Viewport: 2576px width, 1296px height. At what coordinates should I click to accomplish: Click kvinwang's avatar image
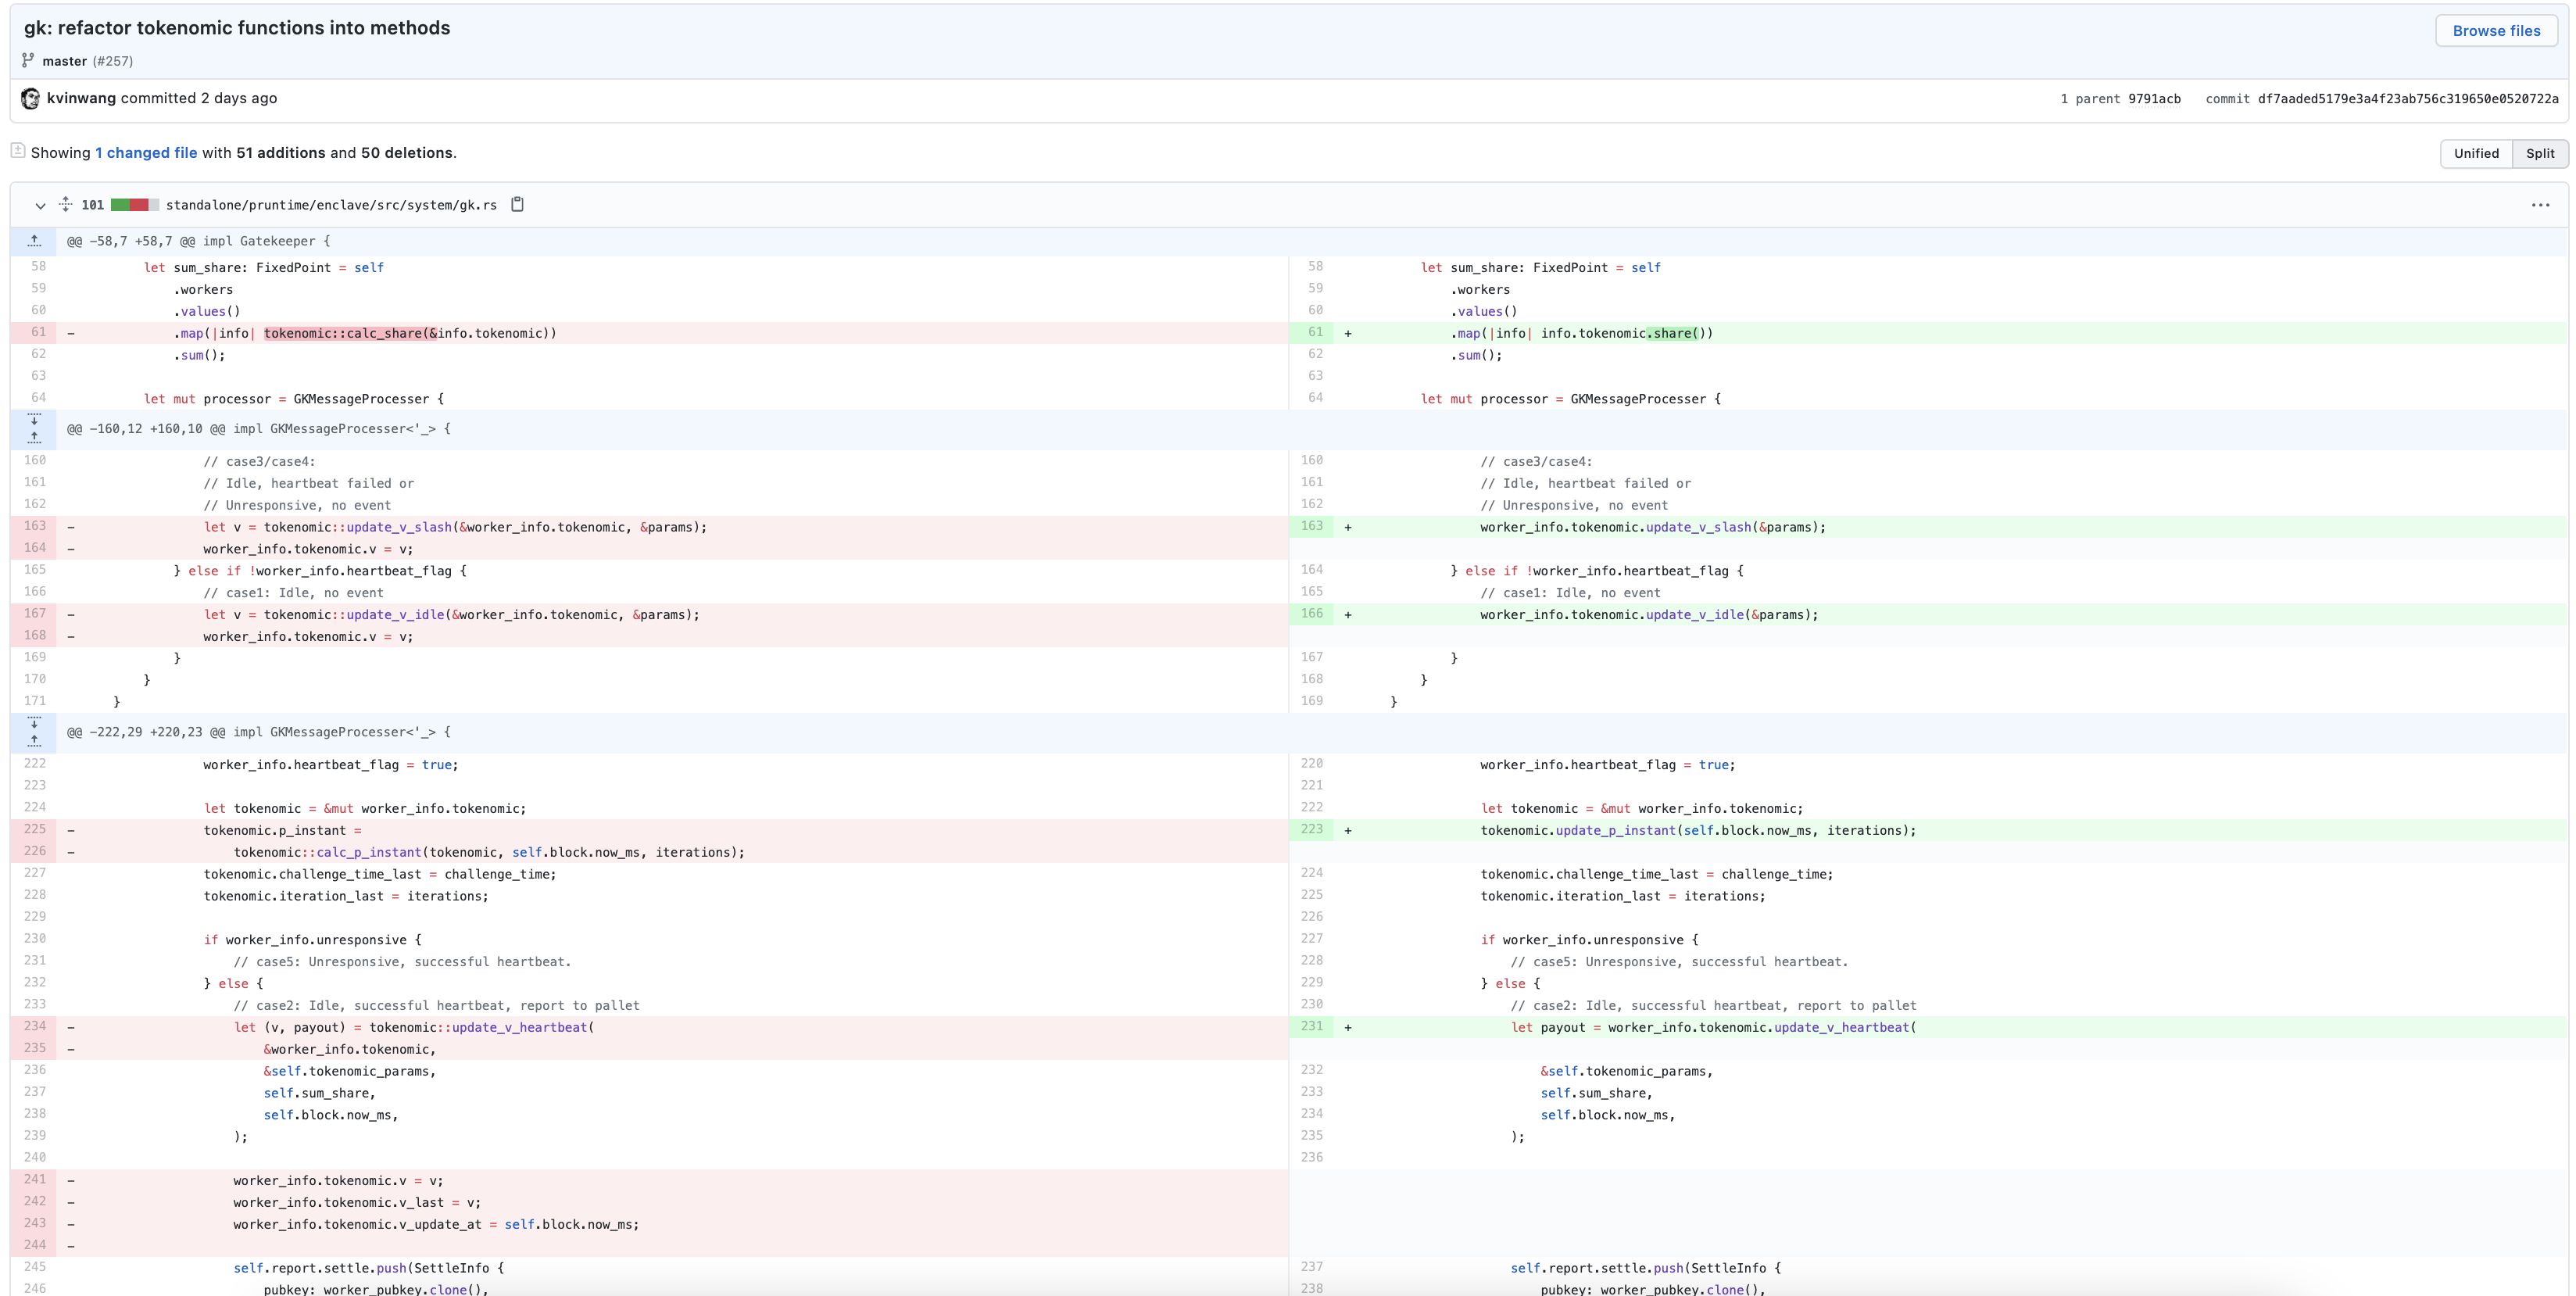point(30,98)
